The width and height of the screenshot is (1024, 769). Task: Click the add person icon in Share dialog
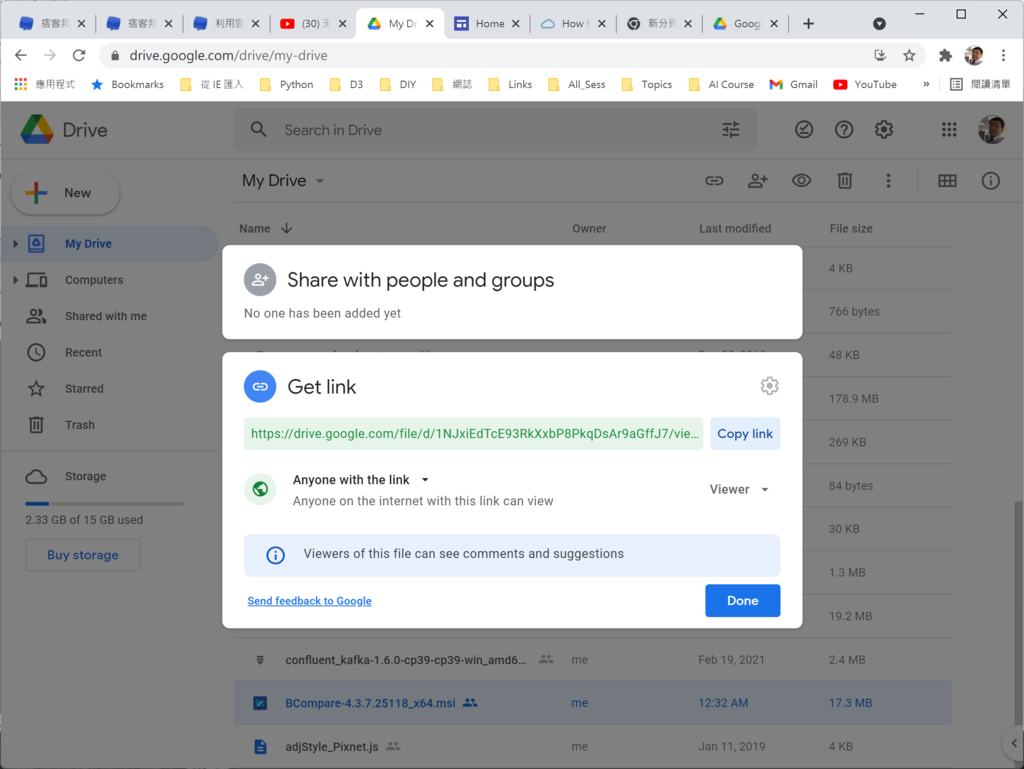[x=260, y=279]
